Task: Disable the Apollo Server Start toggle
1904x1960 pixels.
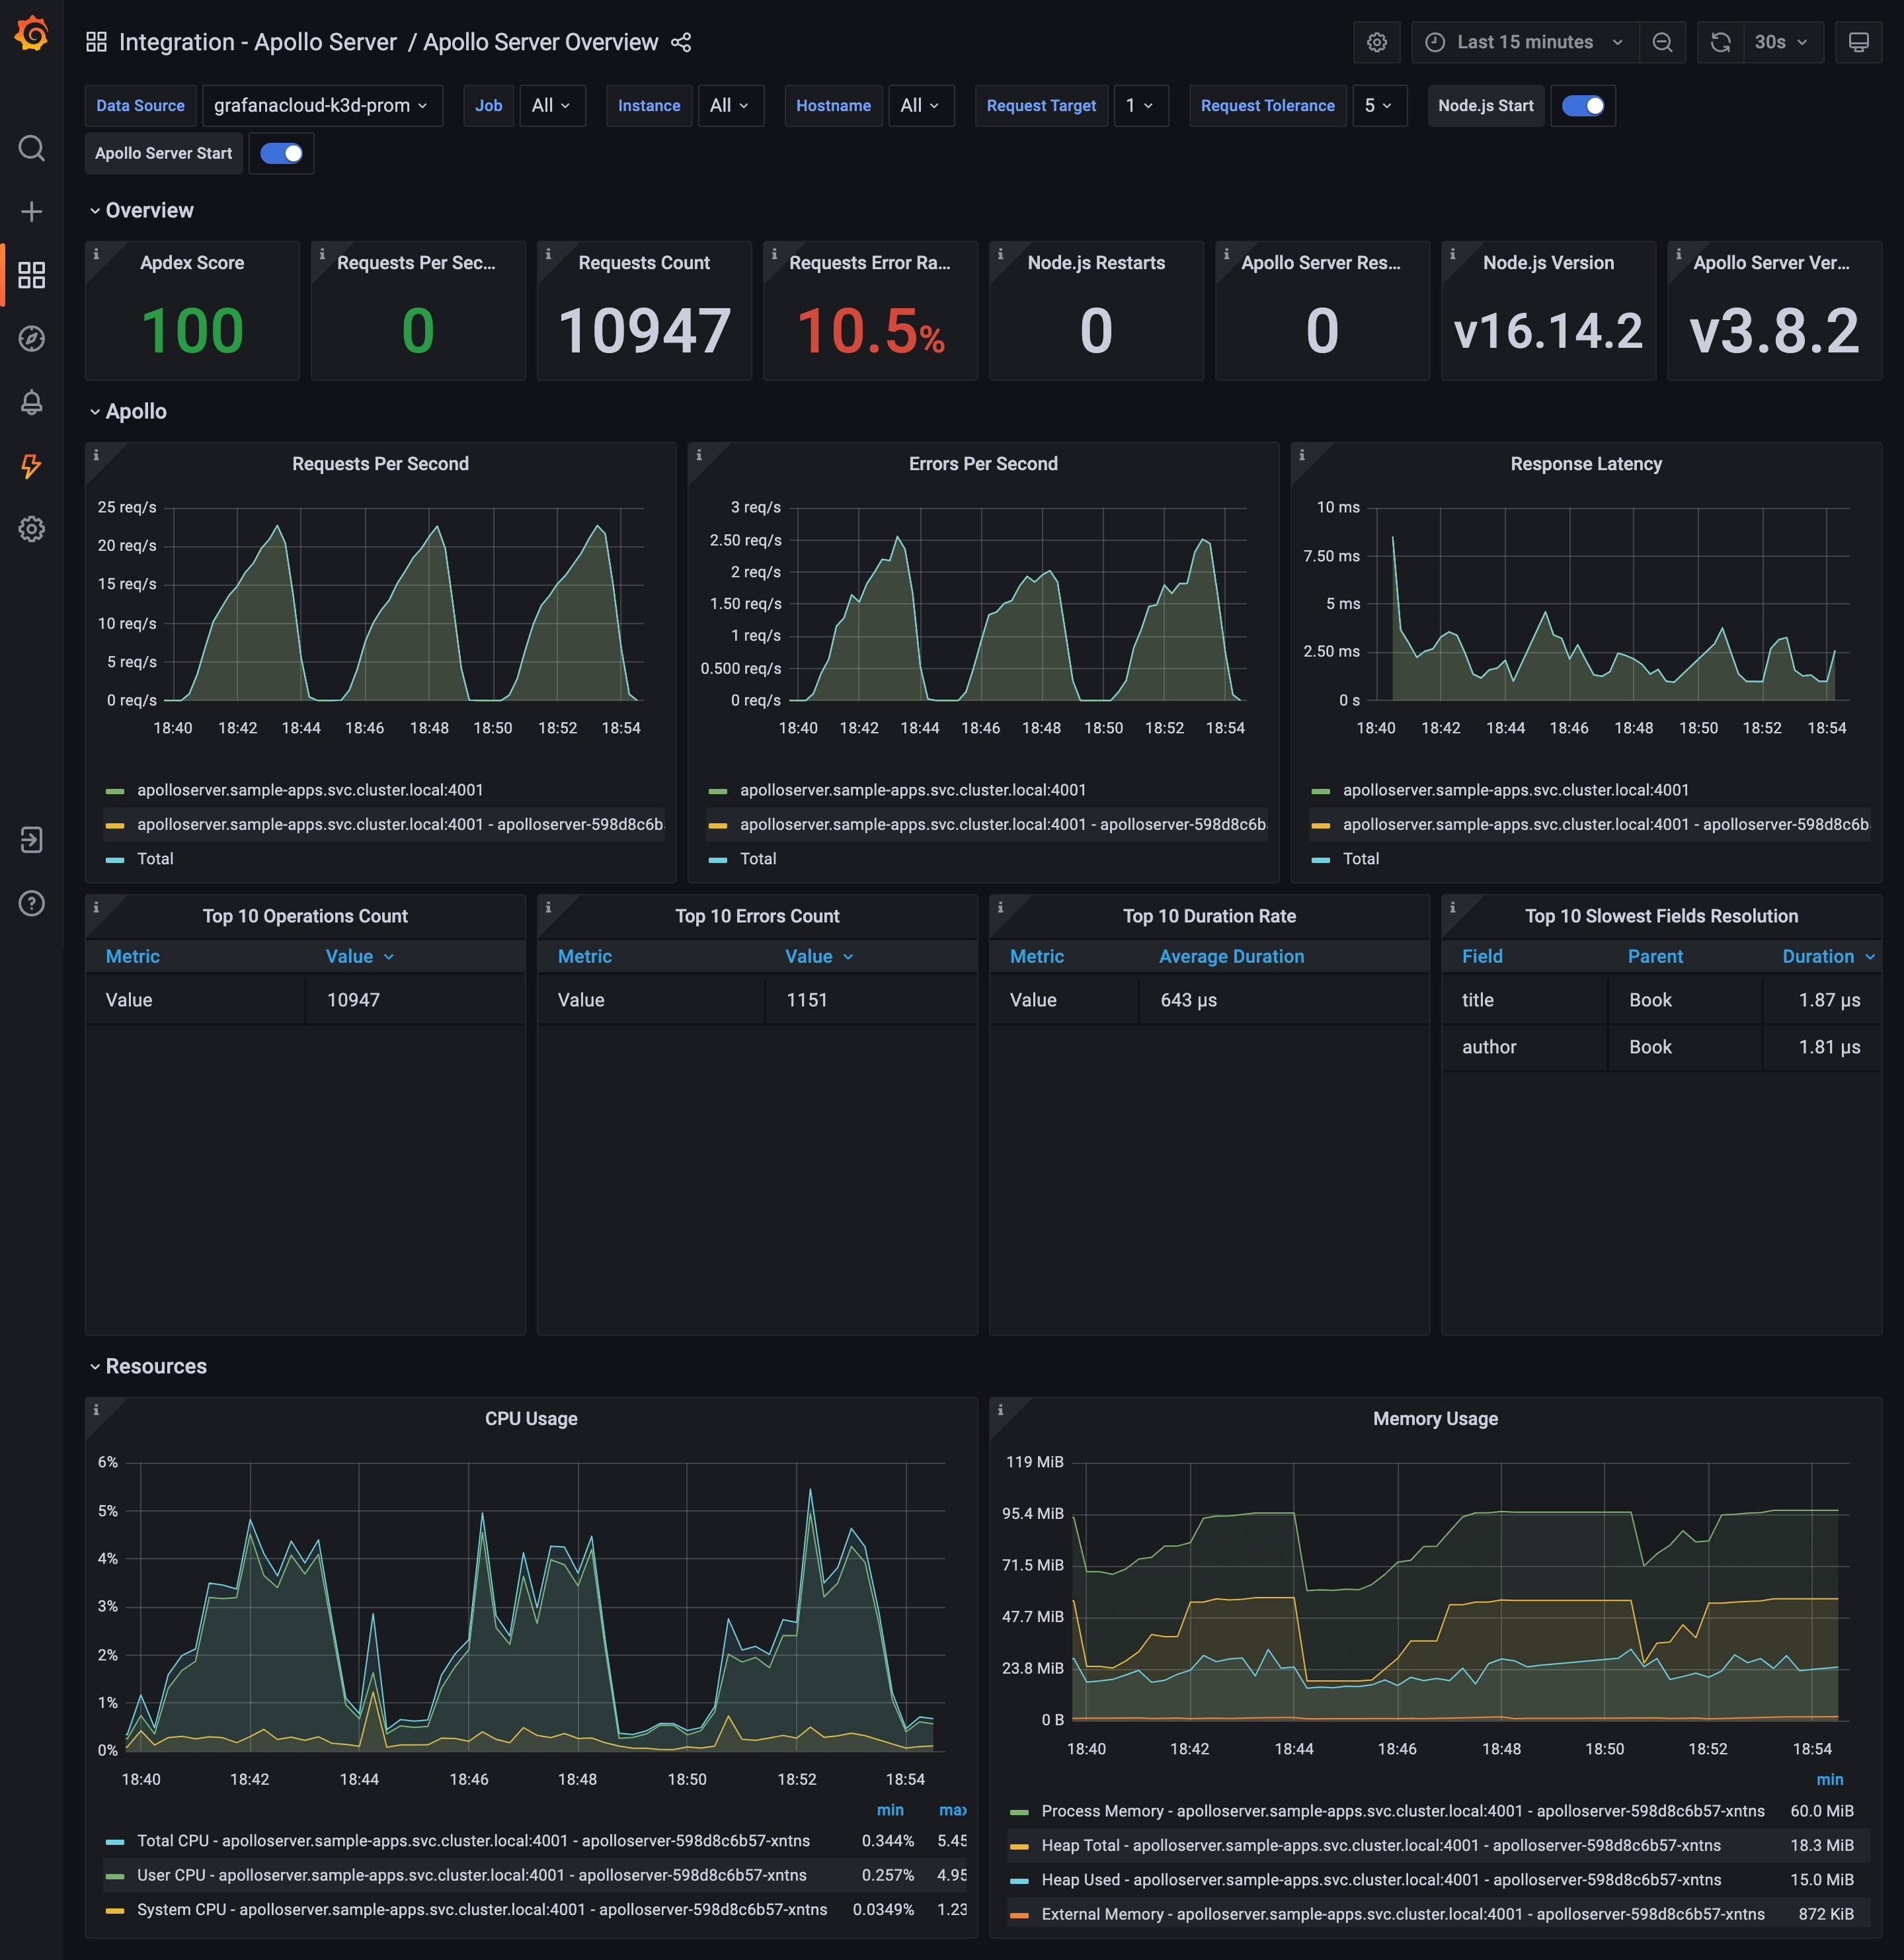Action: [x=281, y=153]
